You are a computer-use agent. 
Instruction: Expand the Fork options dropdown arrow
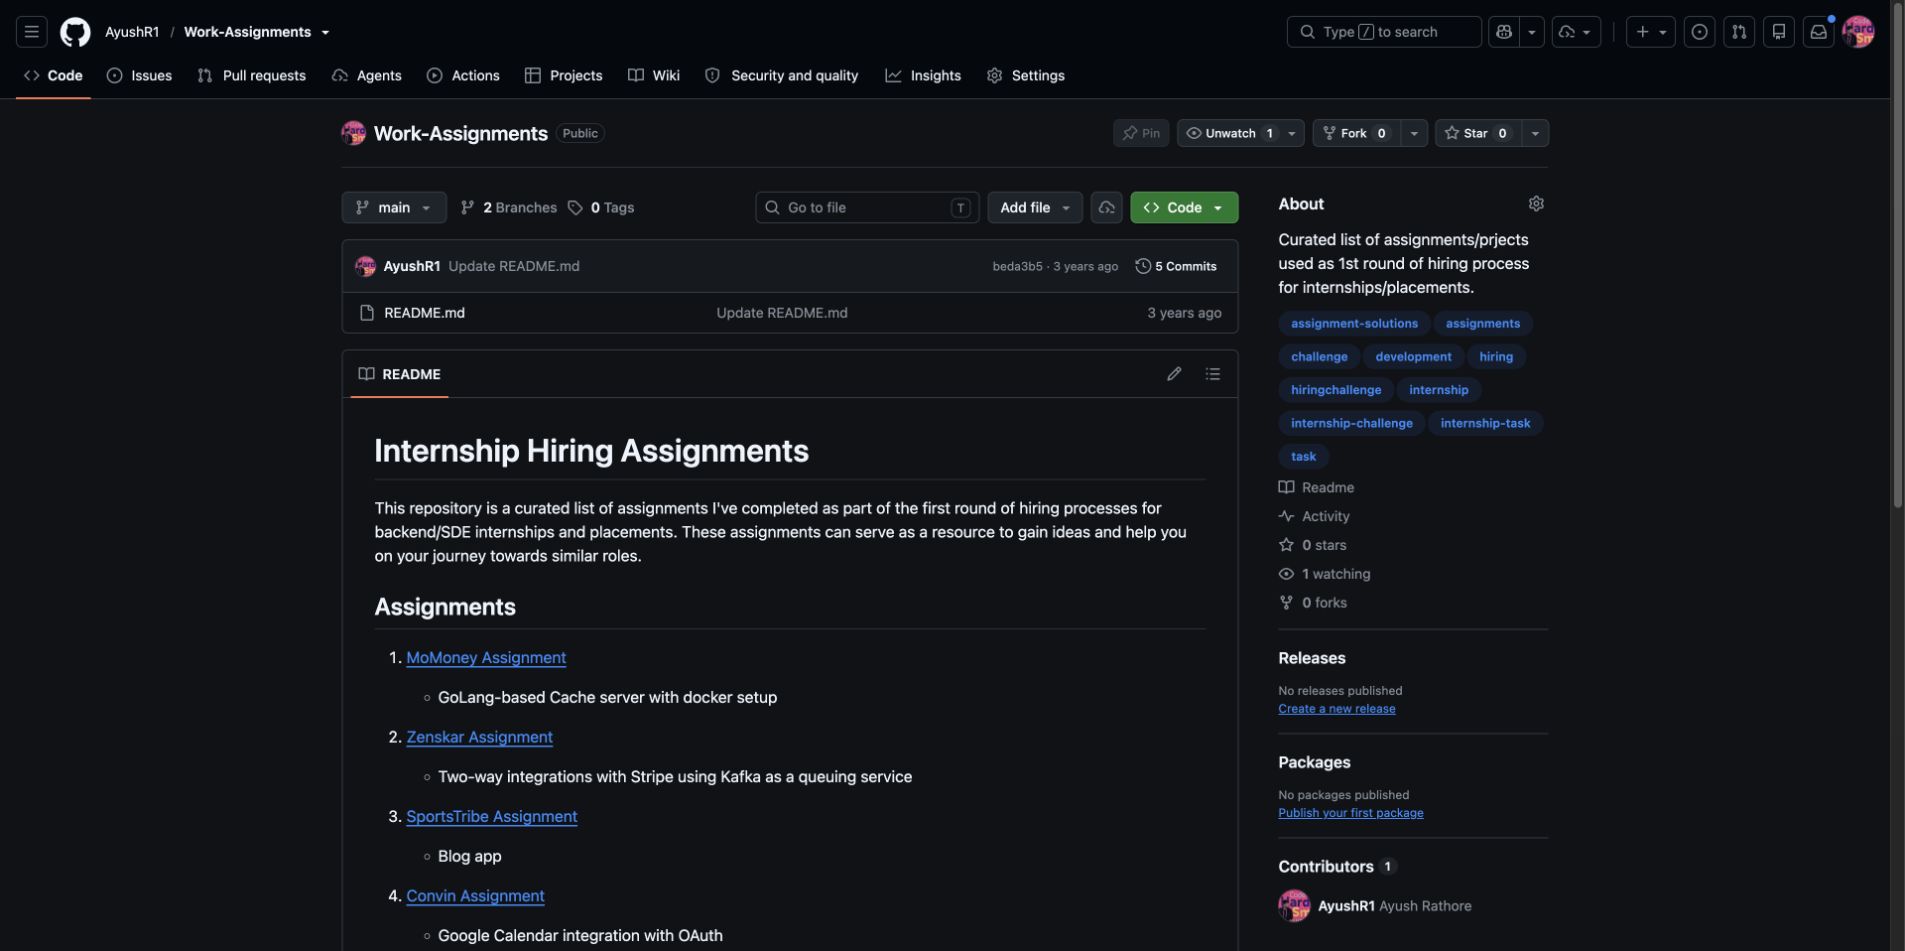(1413, 133)
